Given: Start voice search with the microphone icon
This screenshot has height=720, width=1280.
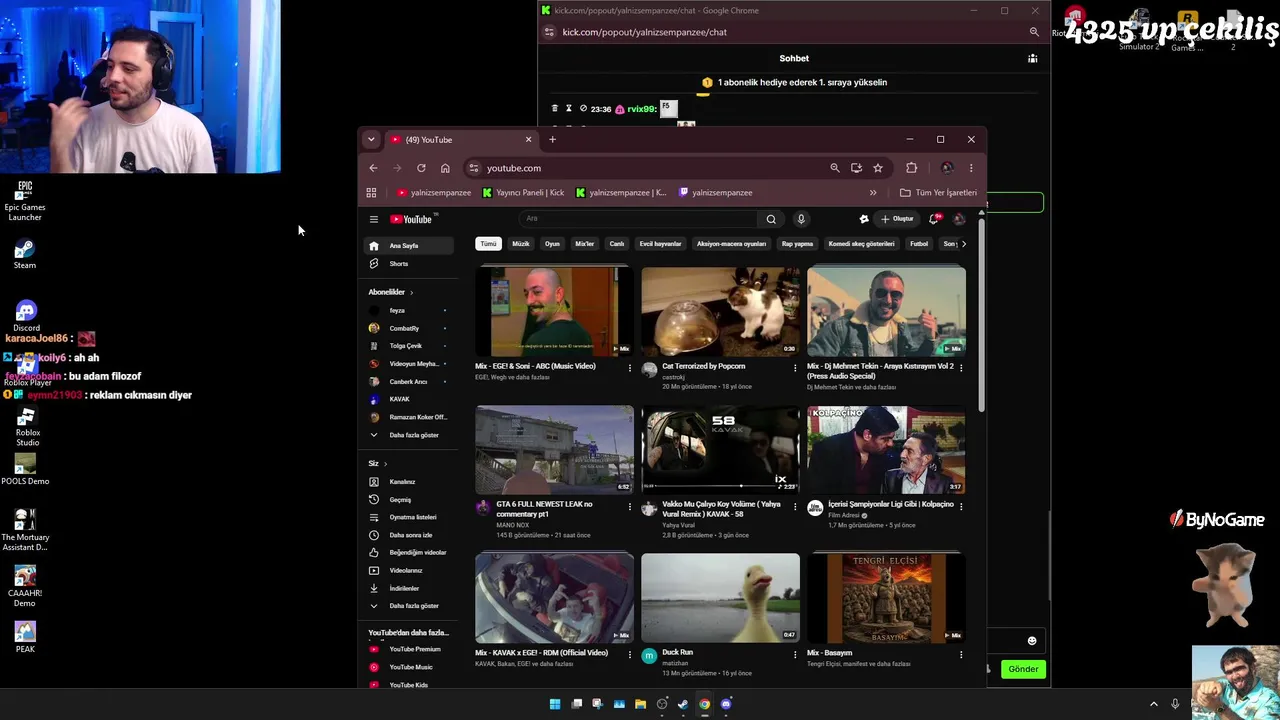Looking at the screenshot, I should tap(801, 219).
